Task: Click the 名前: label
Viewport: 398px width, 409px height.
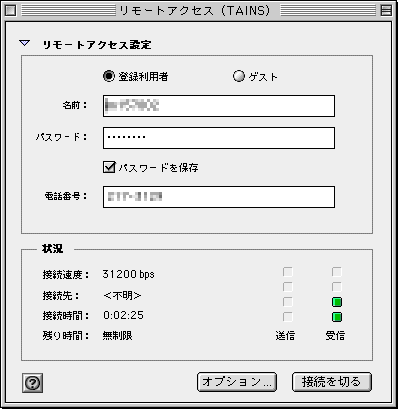Action: (75, 105)
